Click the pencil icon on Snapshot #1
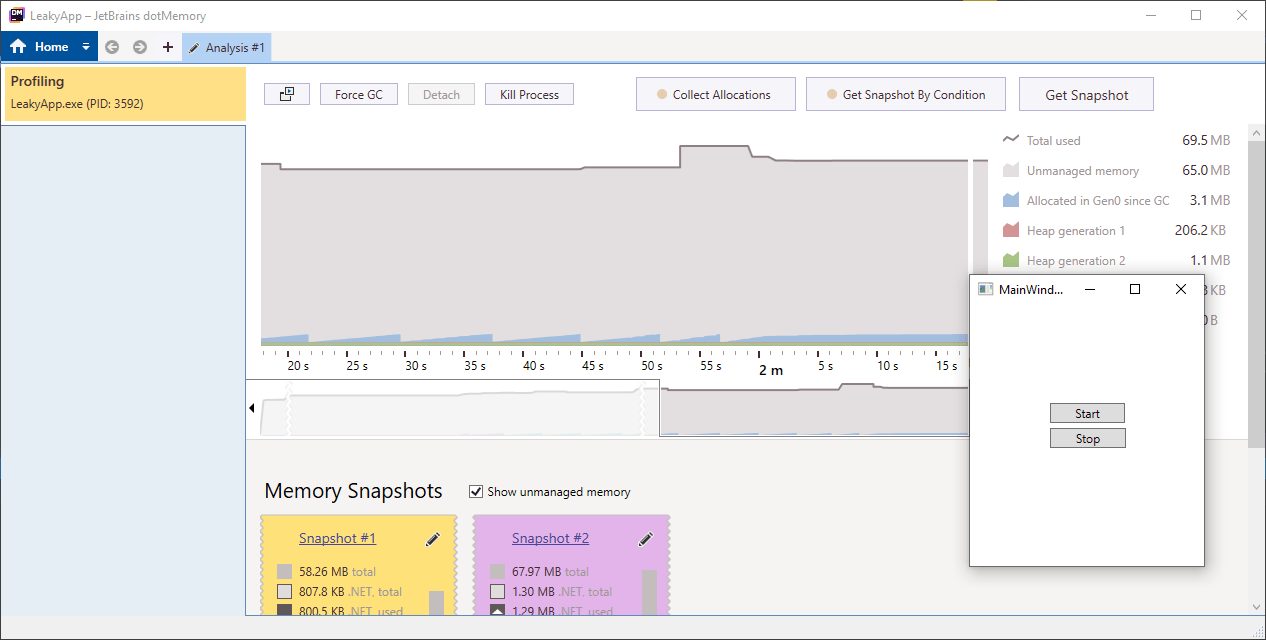The height and width of the screenshot is (640, 1266). (x=433, y=539)
